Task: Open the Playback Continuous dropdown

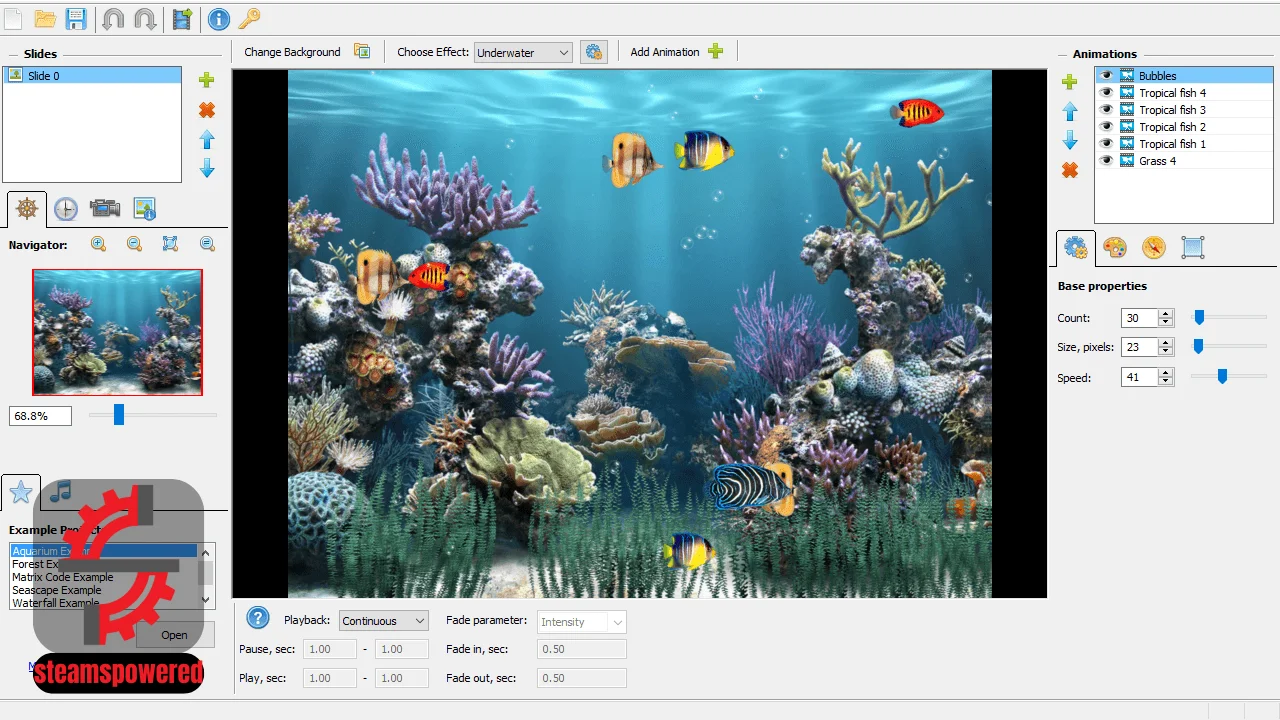Action: tap(383, 621)
